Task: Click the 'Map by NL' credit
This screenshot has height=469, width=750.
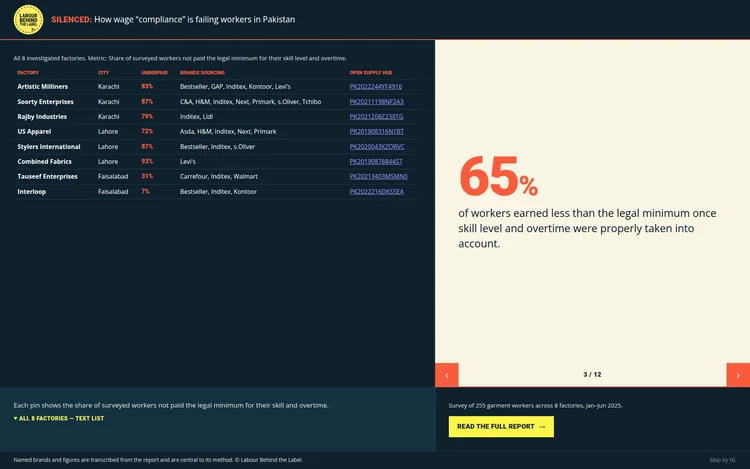Action: (x=723, y=460)
